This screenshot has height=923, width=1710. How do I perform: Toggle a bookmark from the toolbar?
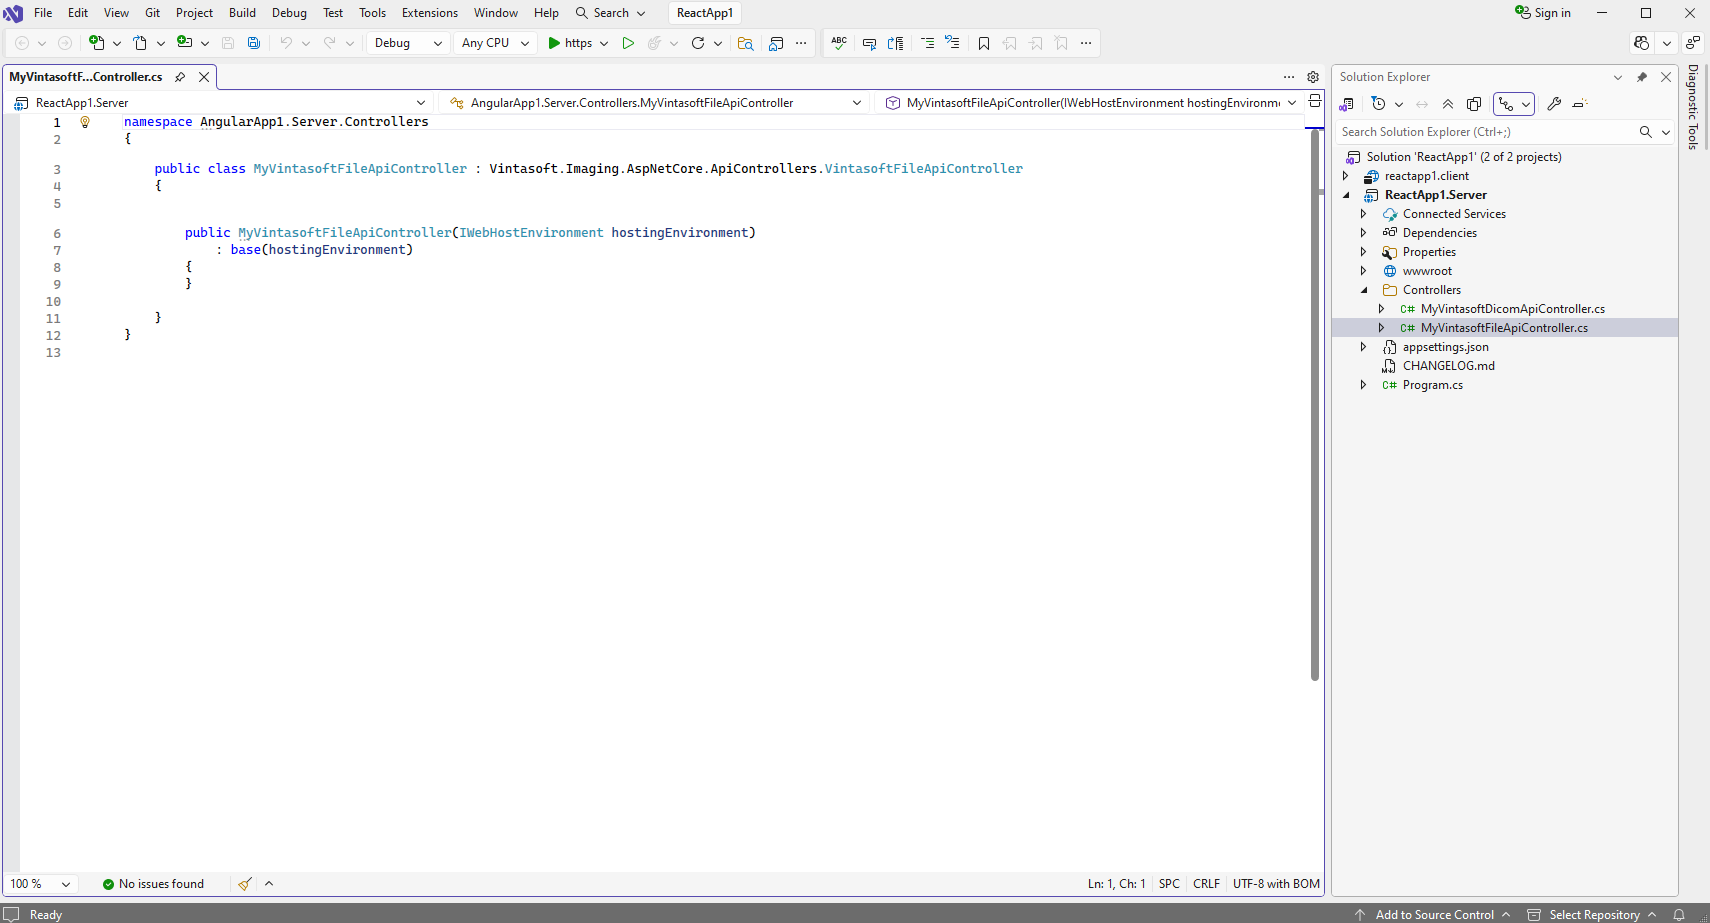click(984, 43)
